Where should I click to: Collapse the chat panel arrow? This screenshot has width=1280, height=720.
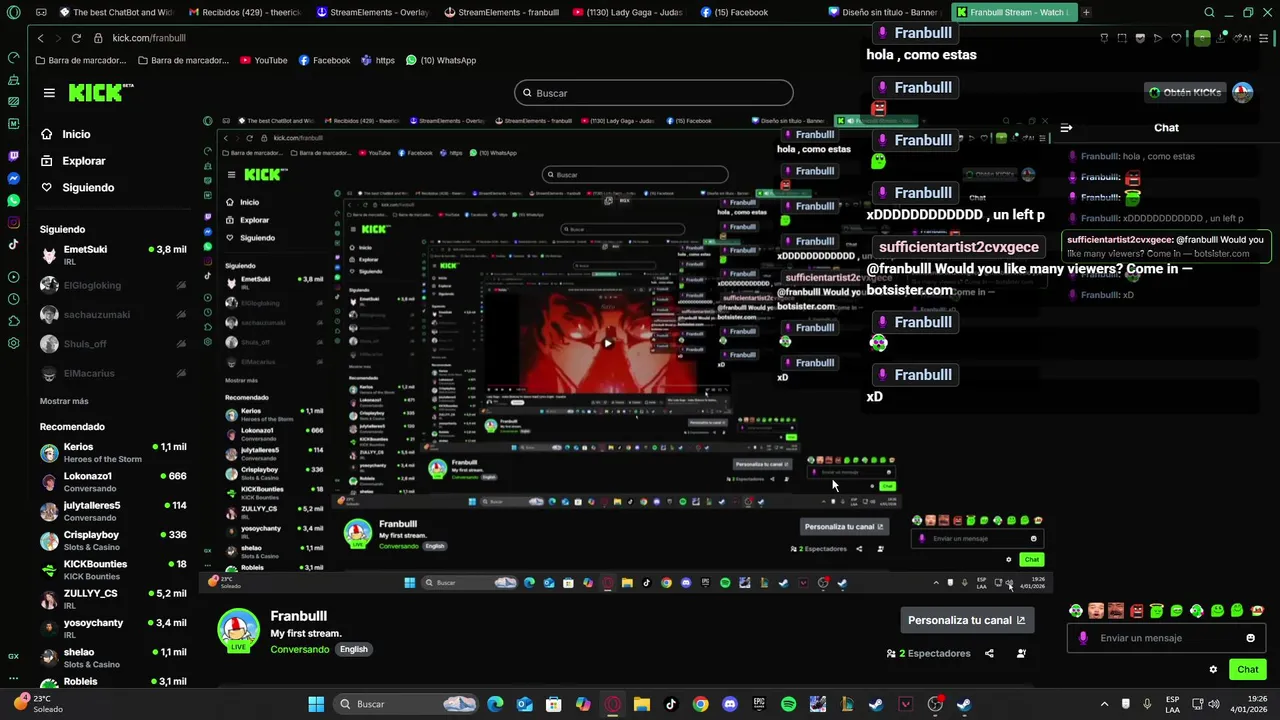(1066, 128)
